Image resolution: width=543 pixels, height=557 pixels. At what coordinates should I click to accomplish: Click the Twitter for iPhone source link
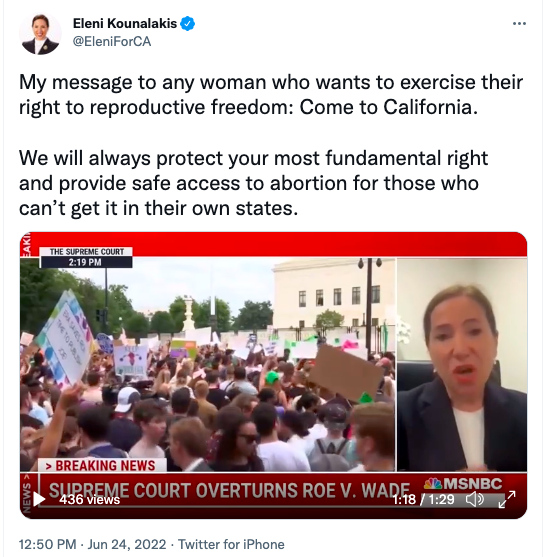231,544
